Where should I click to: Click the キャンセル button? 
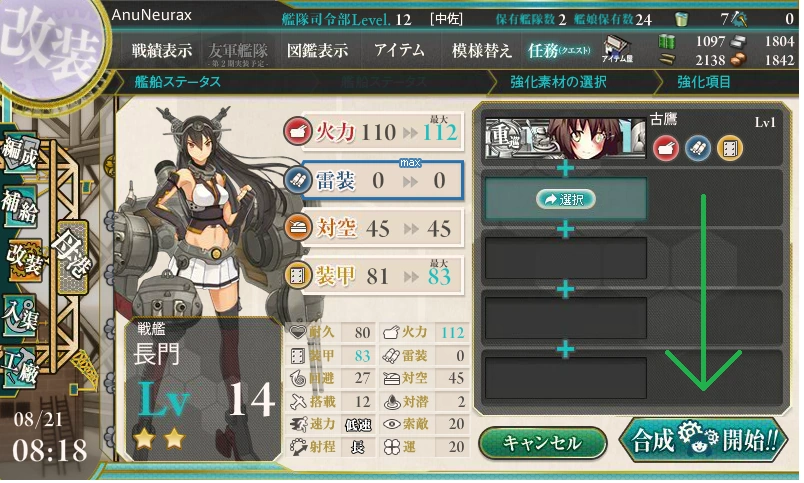tap(542, 443)
